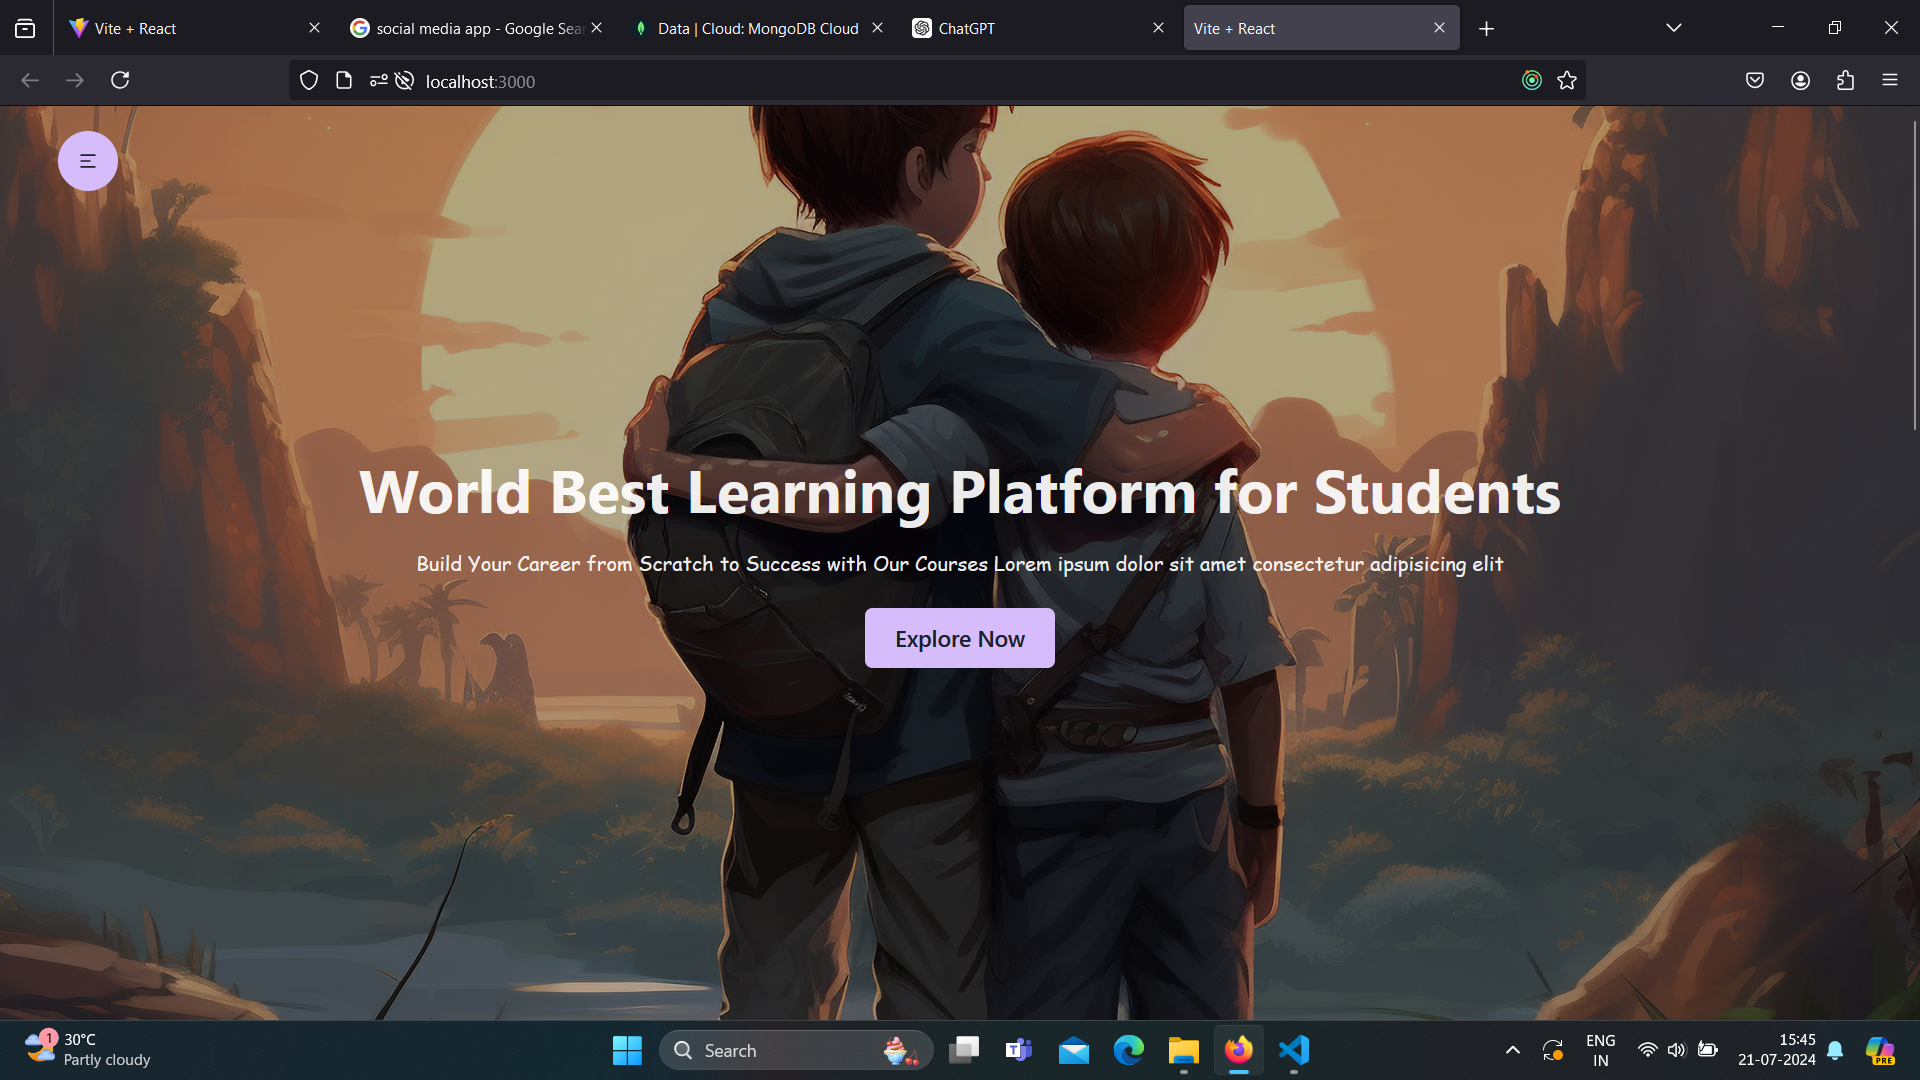Screen dimensions: 1920x1080
Task: Save page to Pocket
Action: point(1755,80)
